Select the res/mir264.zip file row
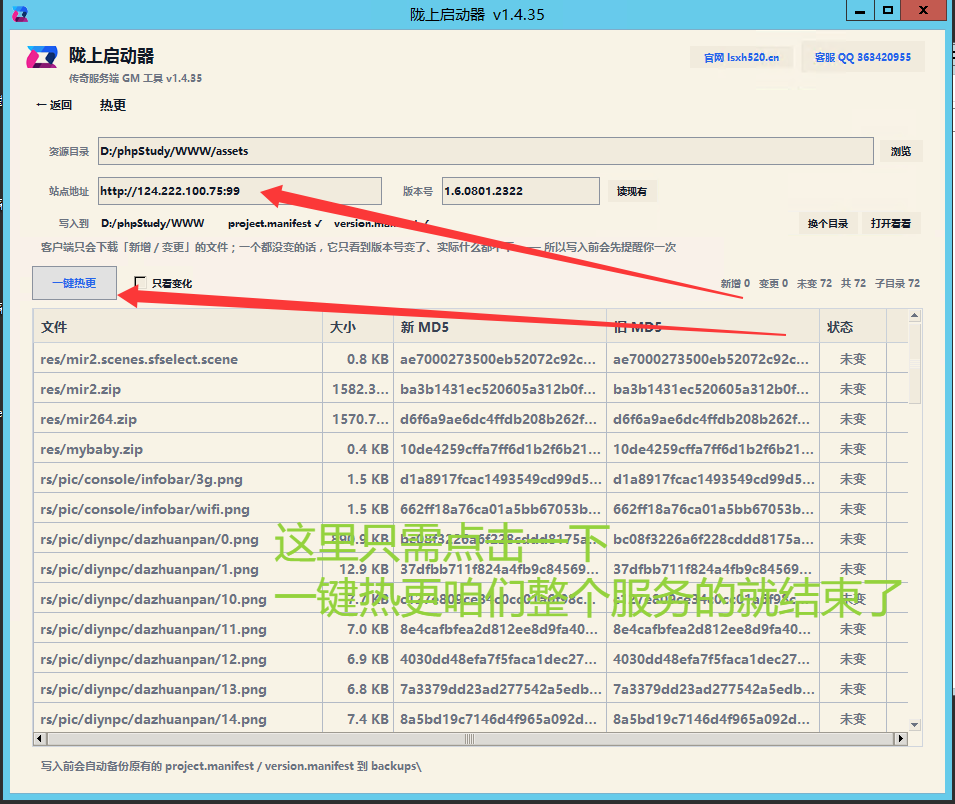This screenshot has height=804, width=955. [470, 419]
